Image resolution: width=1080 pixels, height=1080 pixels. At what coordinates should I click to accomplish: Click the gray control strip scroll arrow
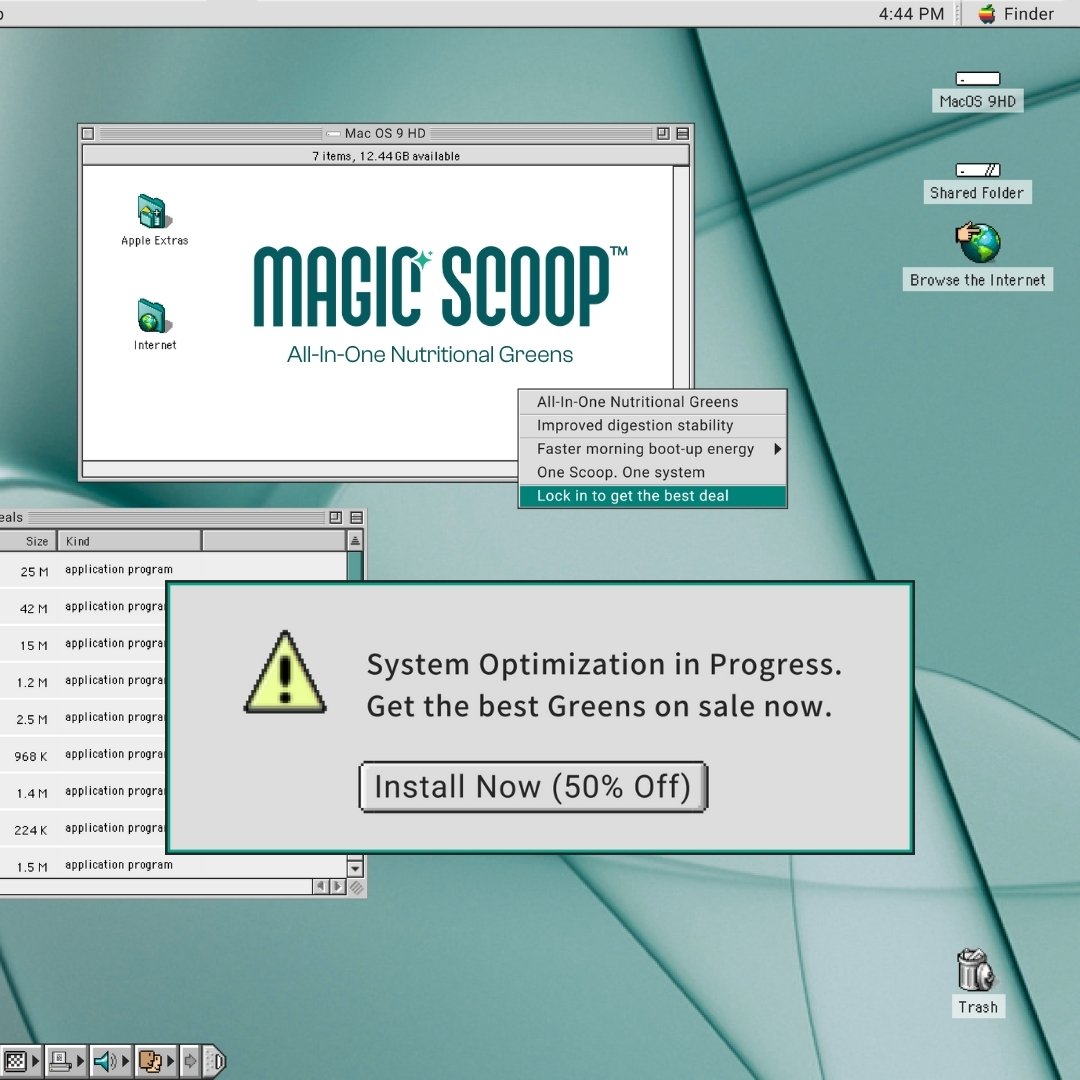click(191, 1061)
